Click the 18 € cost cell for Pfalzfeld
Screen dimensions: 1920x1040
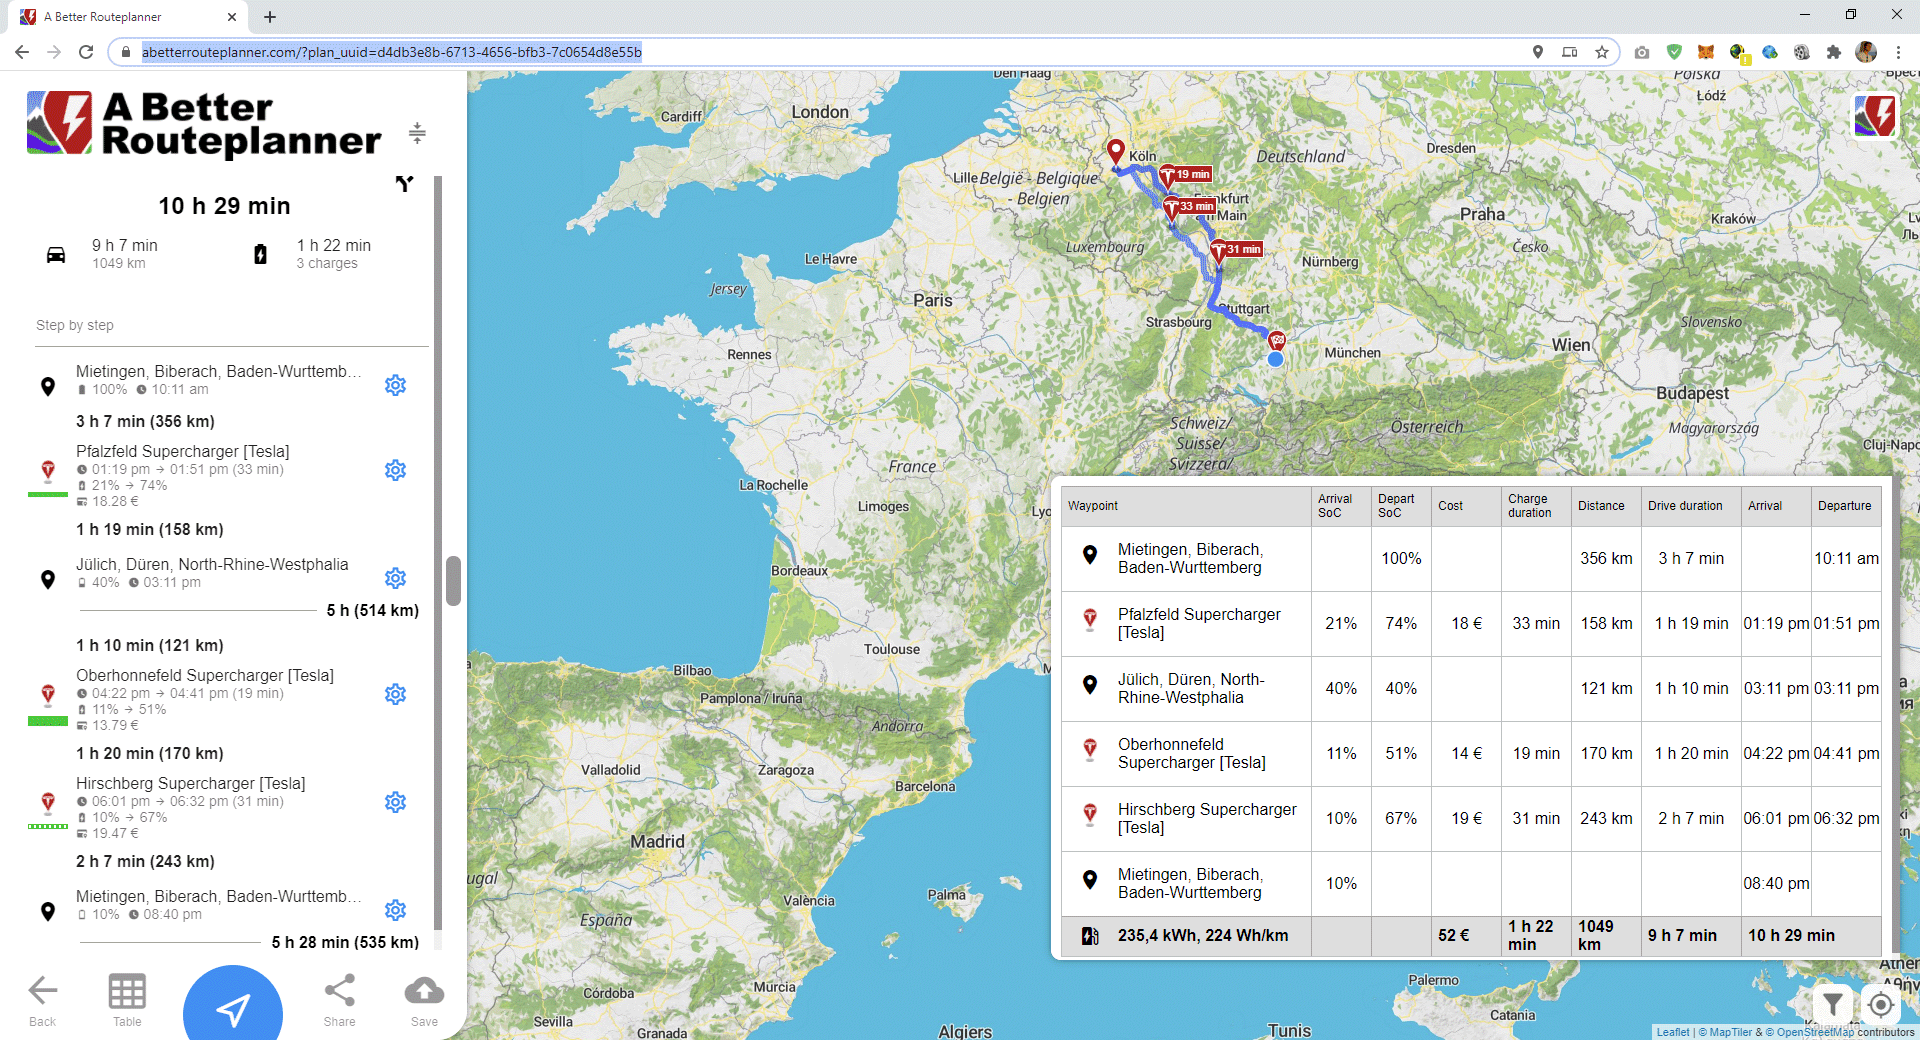click(x=1467, y=623)
